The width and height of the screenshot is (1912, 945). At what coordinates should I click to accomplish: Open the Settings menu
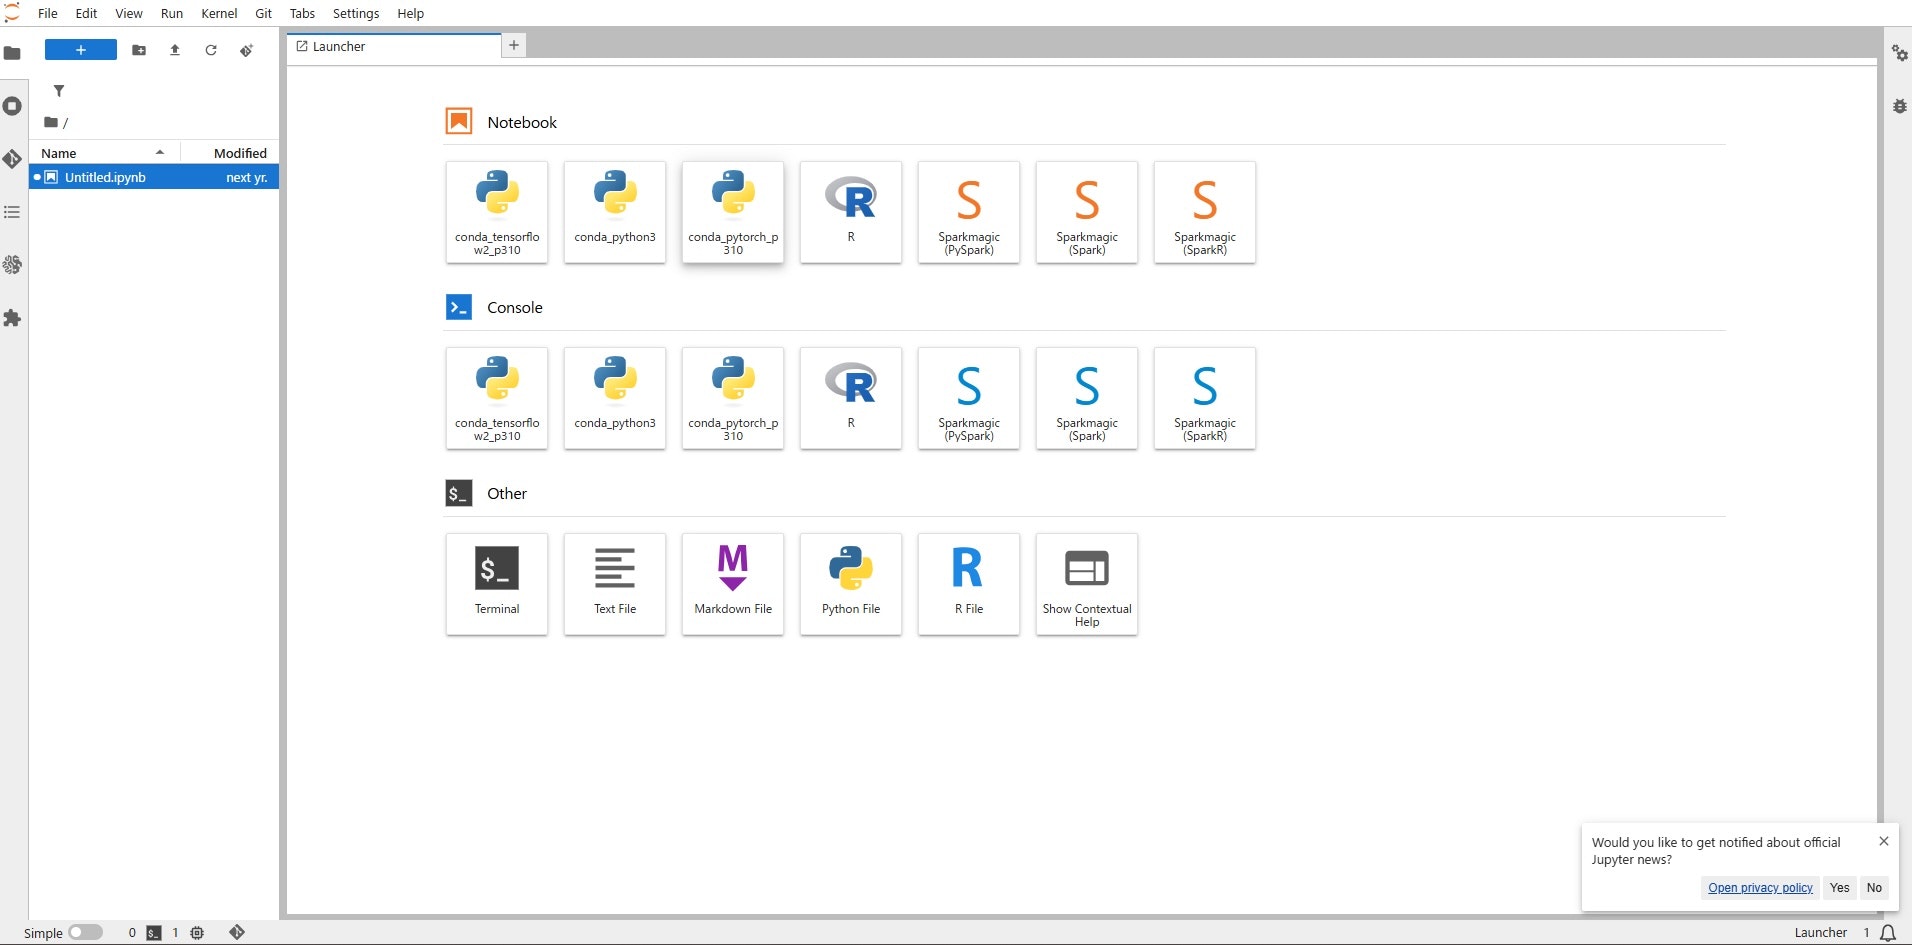tap(356, 13)
